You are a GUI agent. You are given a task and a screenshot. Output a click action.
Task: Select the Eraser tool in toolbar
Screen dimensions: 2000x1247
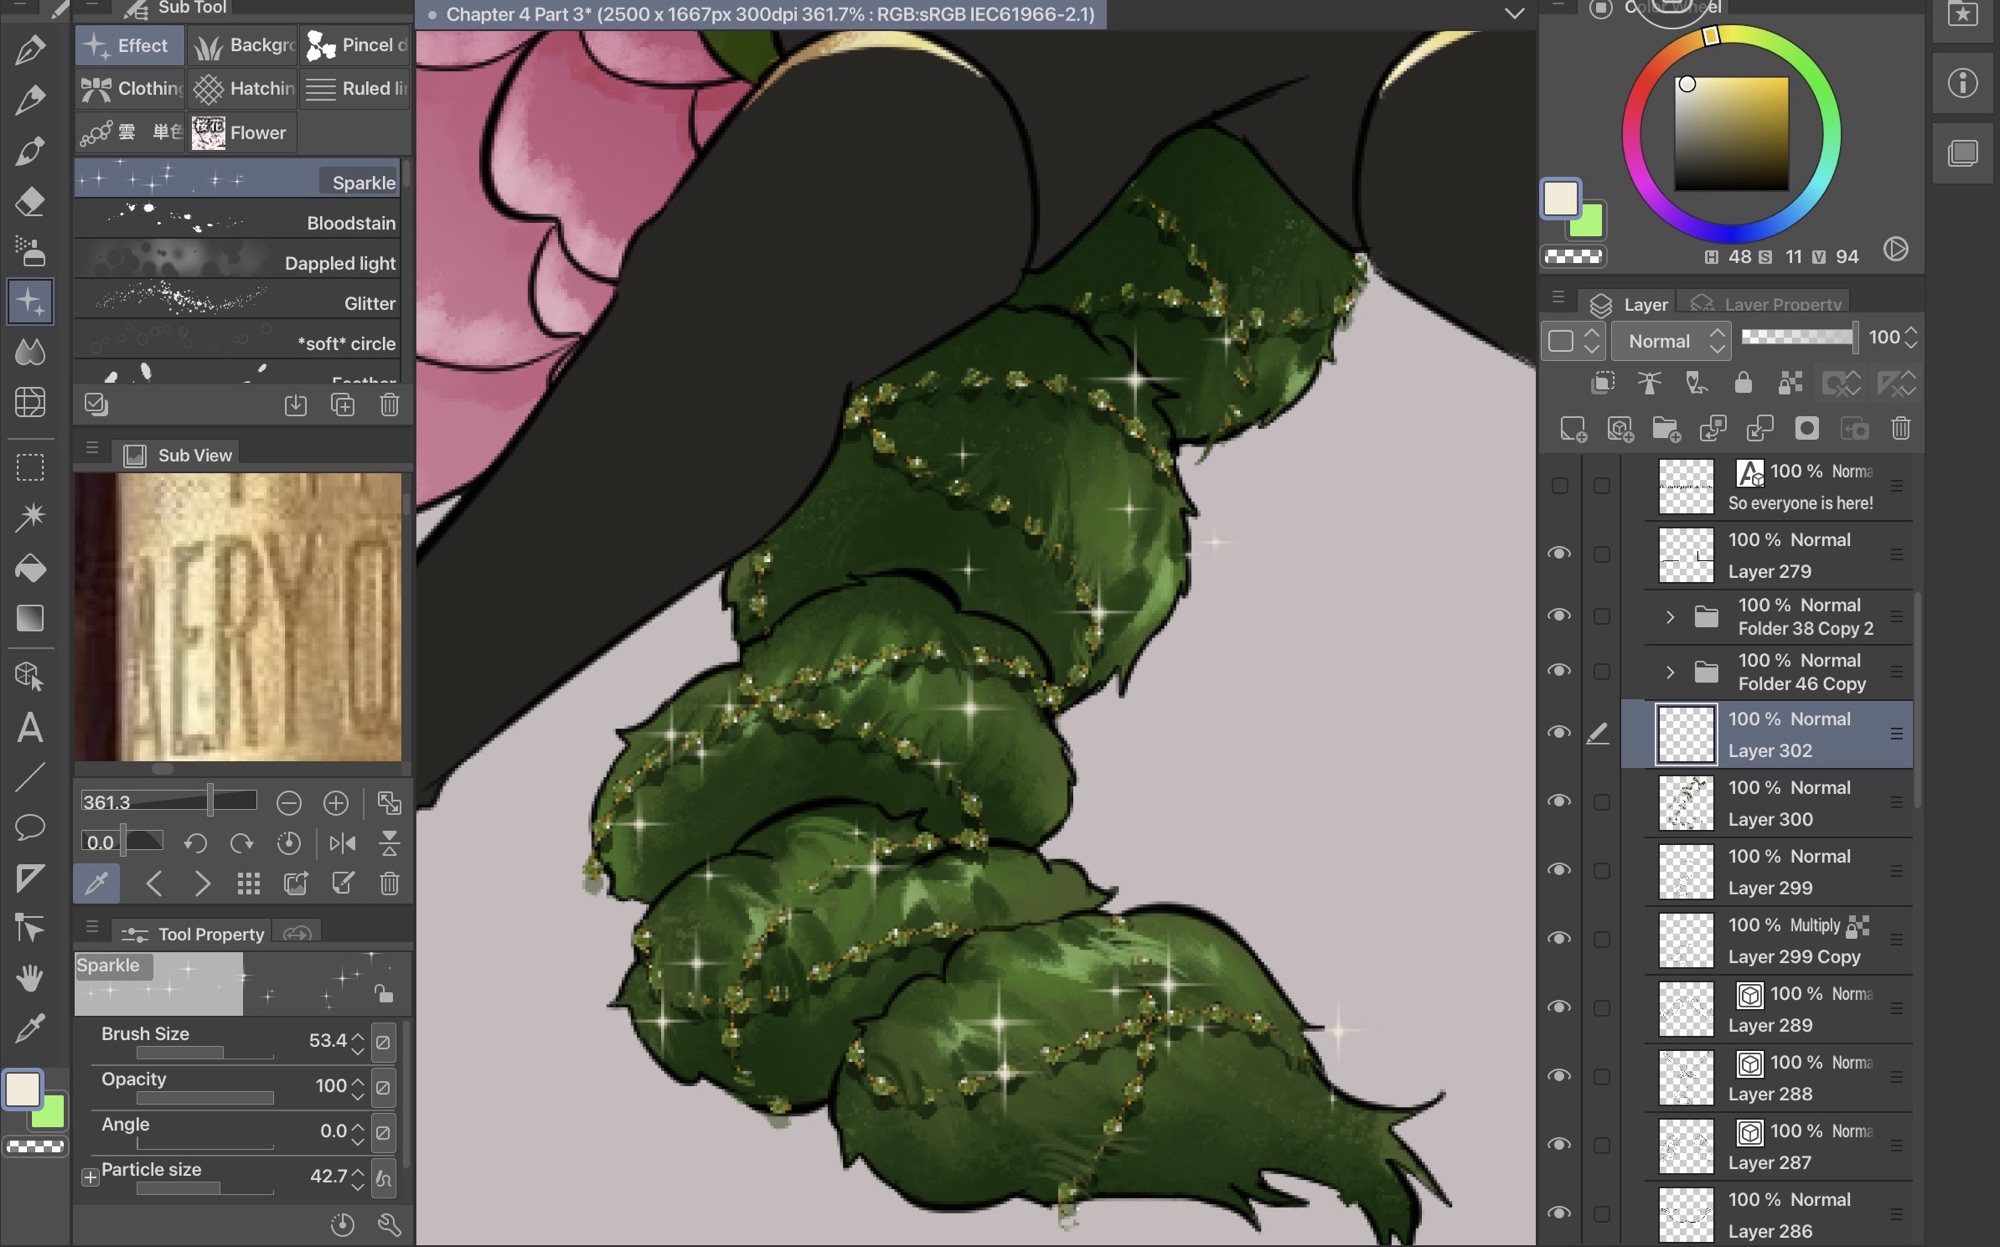click(30, 201)
